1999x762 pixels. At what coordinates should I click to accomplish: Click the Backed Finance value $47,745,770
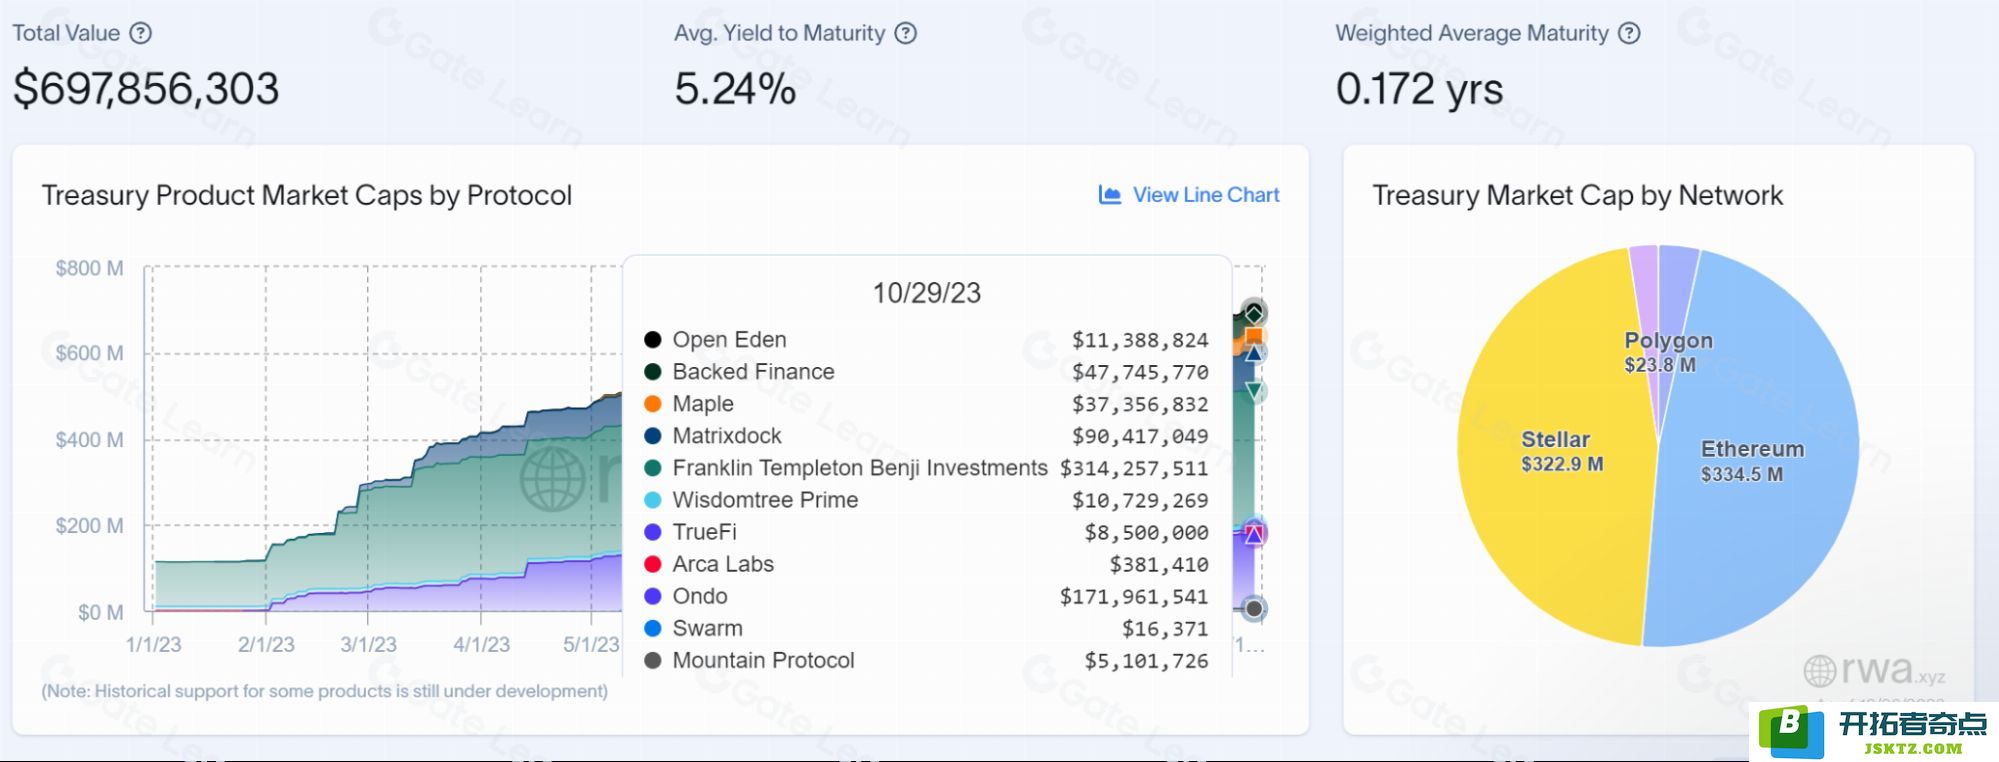[x=1140, y=372]
